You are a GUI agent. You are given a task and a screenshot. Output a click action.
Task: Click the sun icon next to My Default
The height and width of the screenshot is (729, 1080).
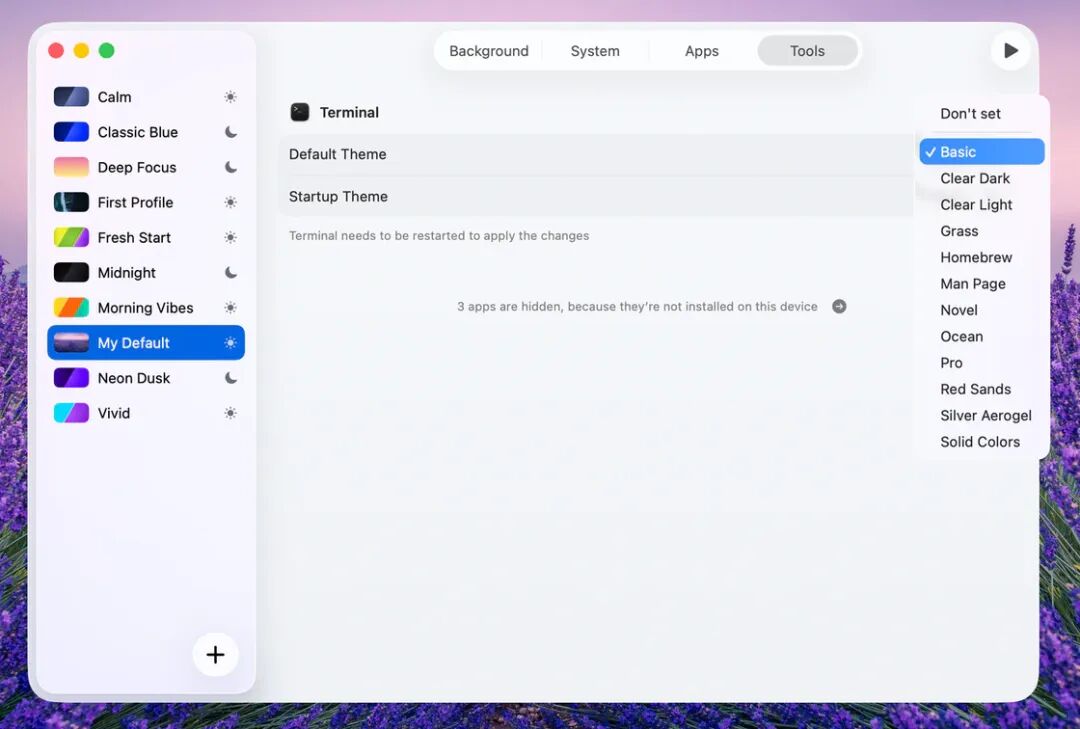click(231, 343)
